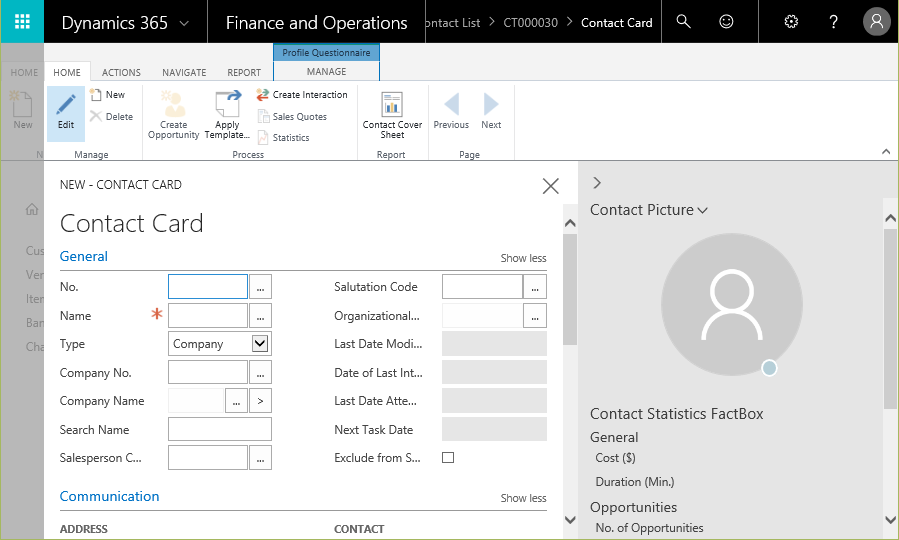Open the app launcher waffle grid
Image resolution: width=899 pixels, height=540 pixels.
[x=22, y=22]
